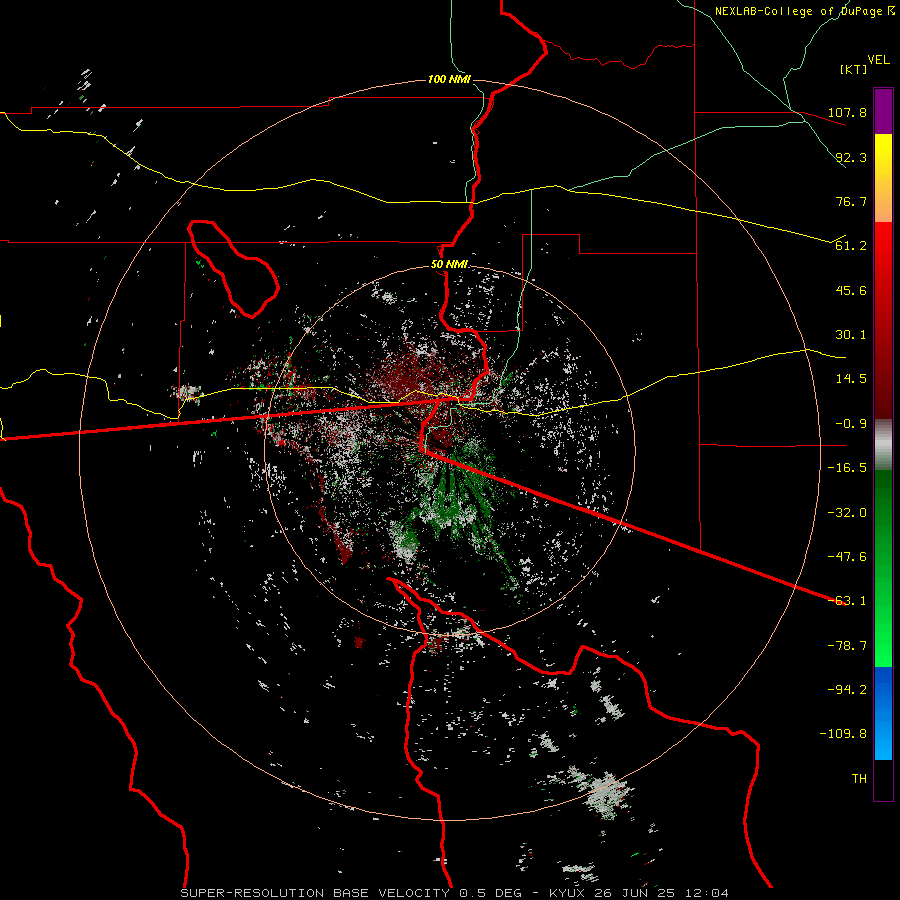900x900 pixels.
Task: Click the 76.7 scale value
Action: (851, 201)
